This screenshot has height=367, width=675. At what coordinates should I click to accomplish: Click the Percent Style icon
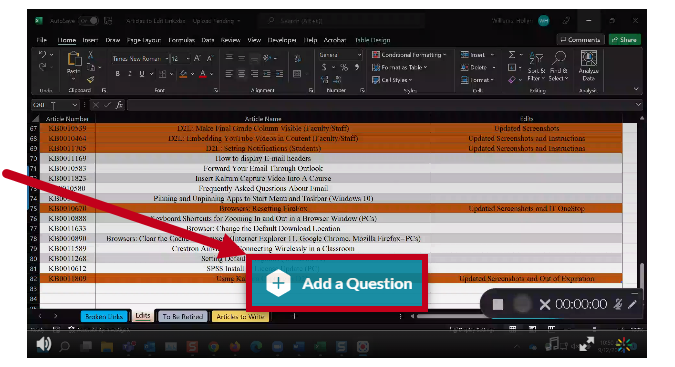[344, 67]
